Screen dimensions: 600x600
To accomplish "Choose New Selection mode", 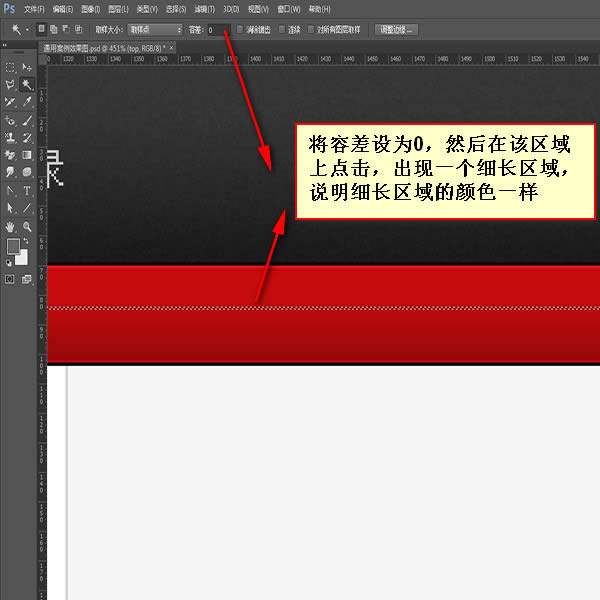I will (41, 29).
